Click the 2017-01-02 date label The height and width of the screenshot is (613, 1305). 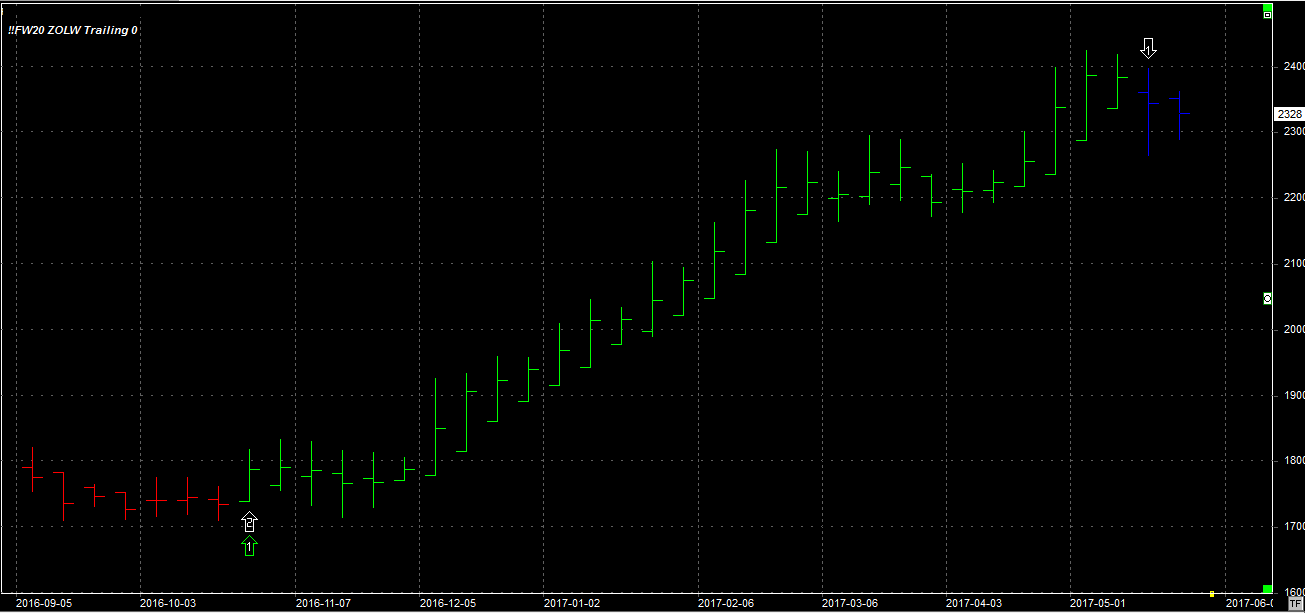(x=571, y=603)
